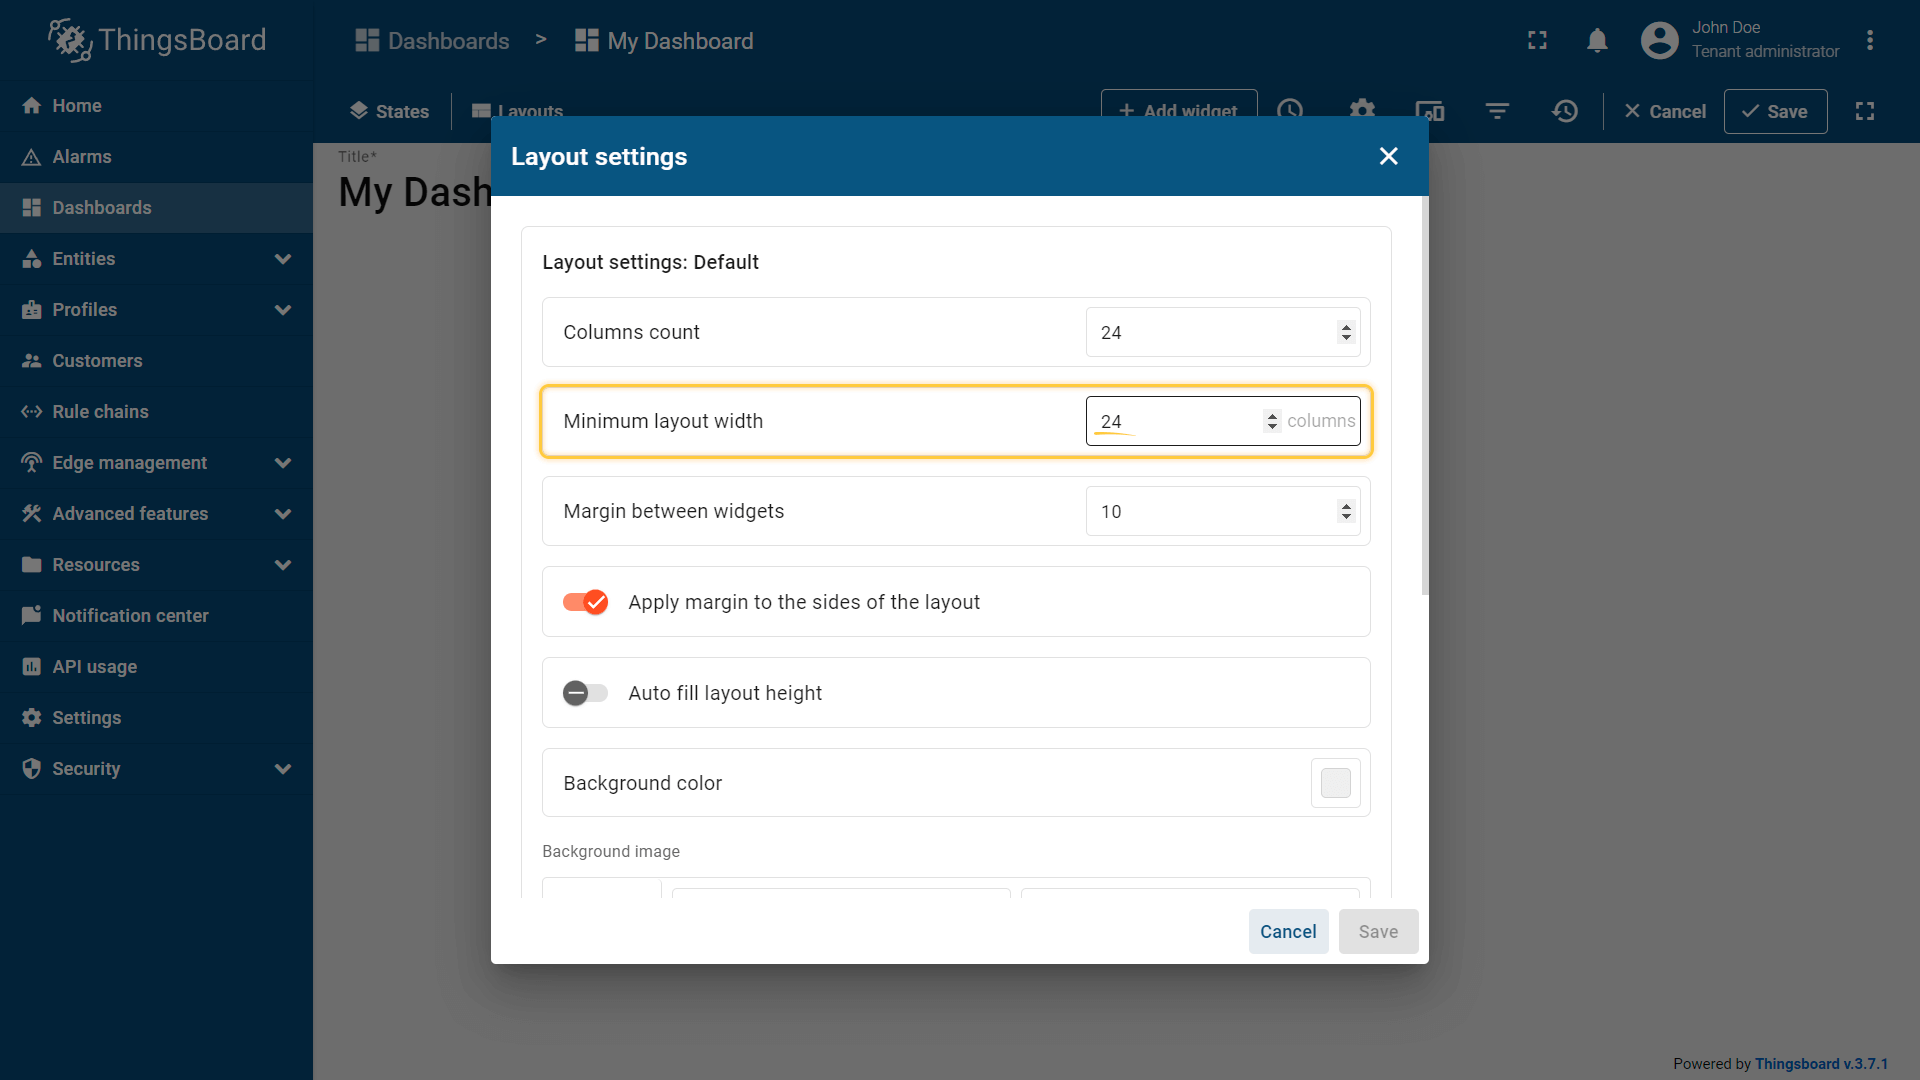Disable Apply margin to sides toggle
Screen dimensions: 1920x1080
586,602
